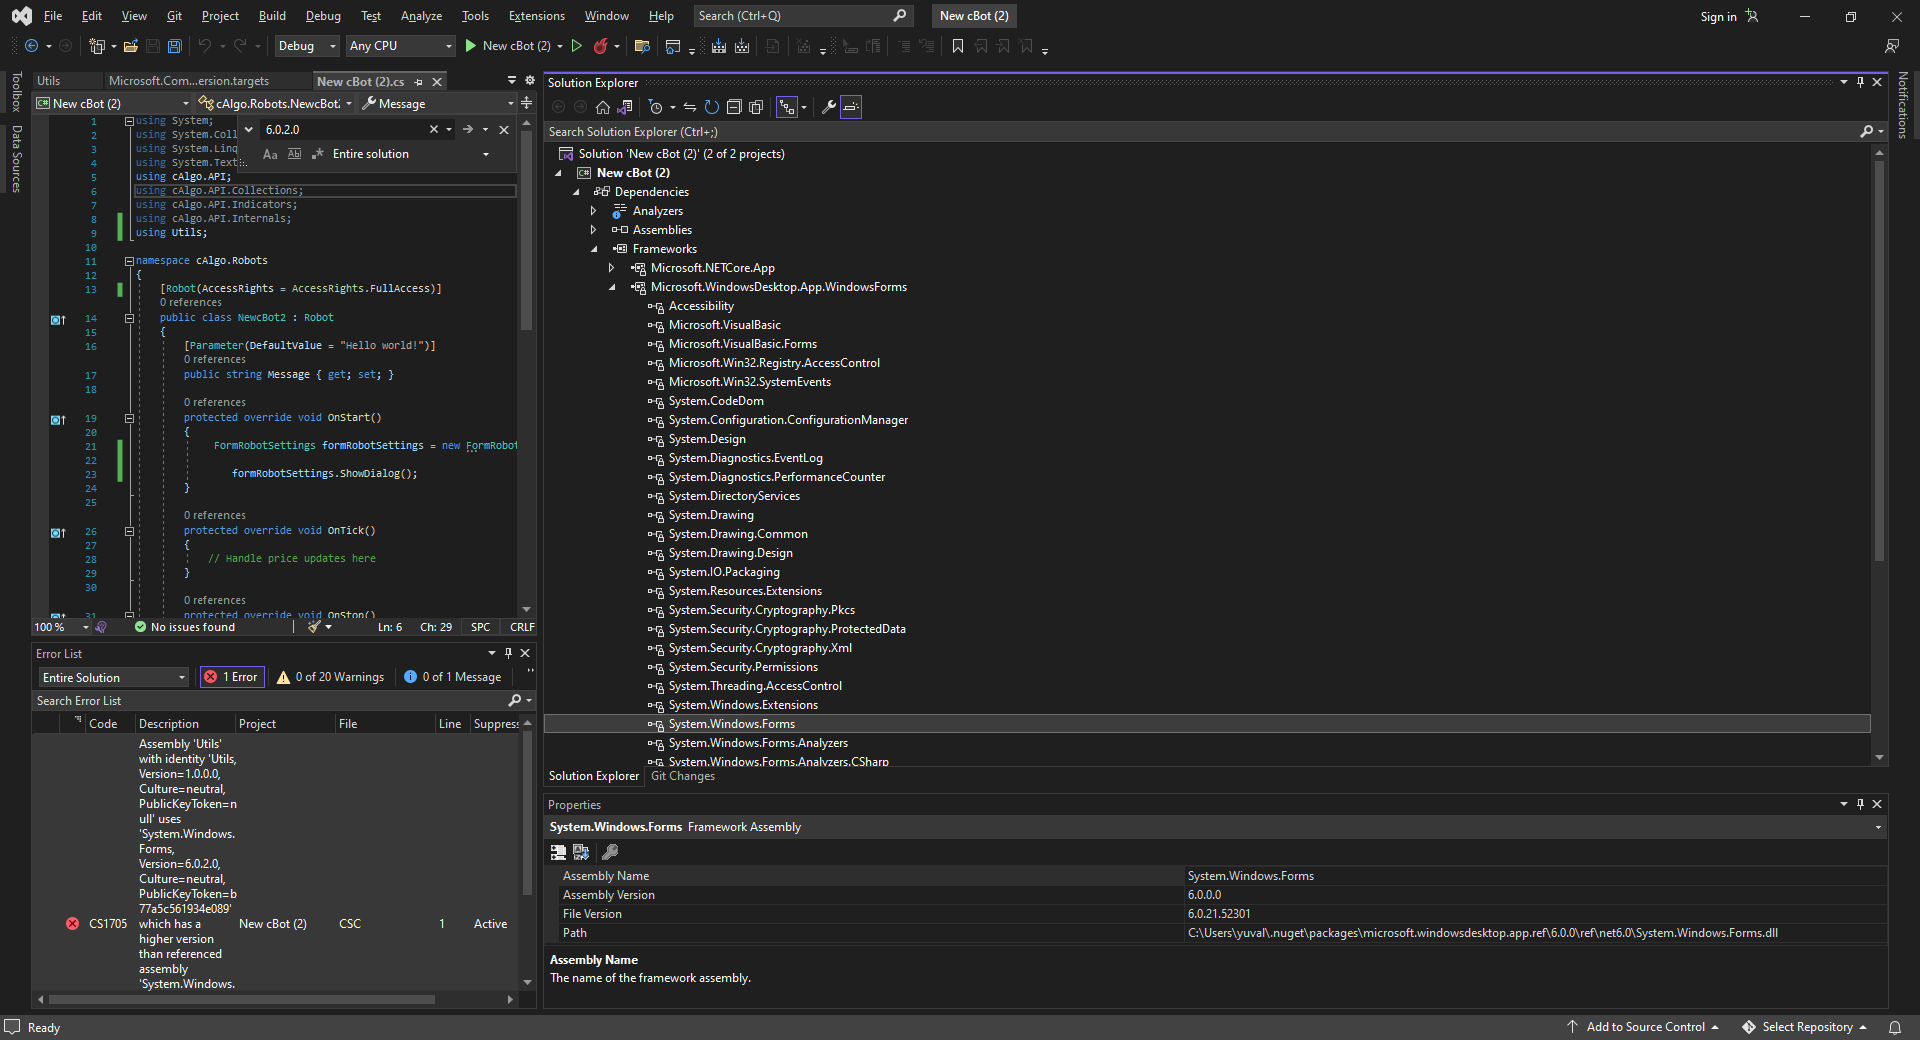Click the Find Next arrow in find box
This screenshot has width=1920, height=1040.
(x=467, y=129)
